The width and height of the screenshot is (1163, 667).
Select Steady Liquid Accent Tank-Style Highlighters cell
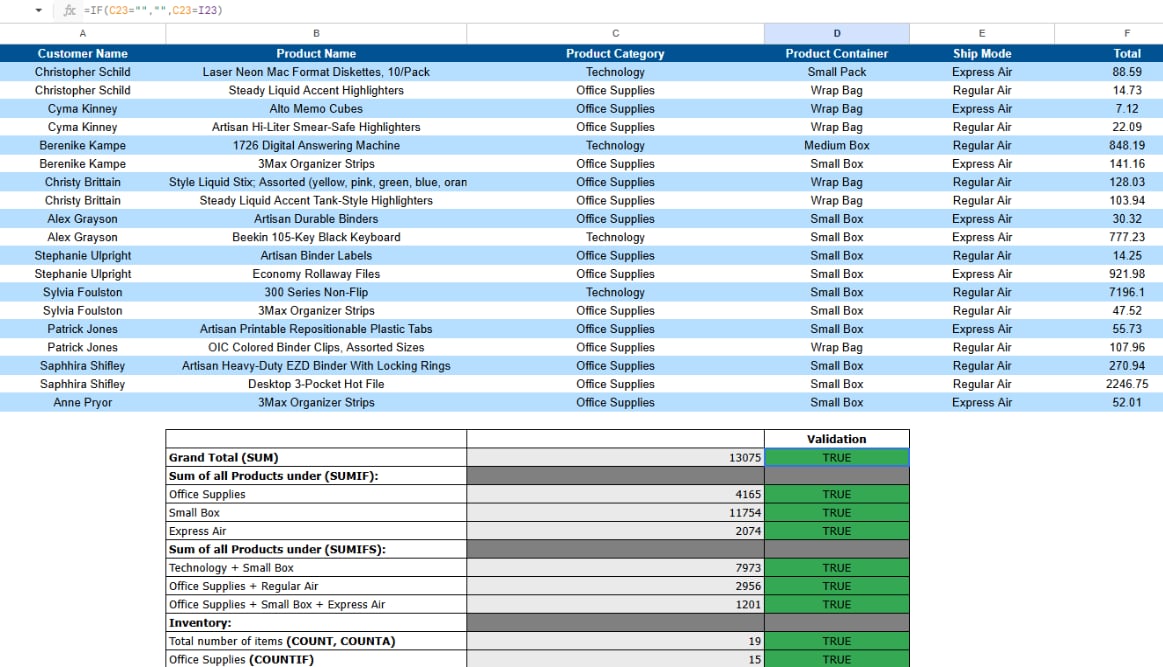[316, 200]
